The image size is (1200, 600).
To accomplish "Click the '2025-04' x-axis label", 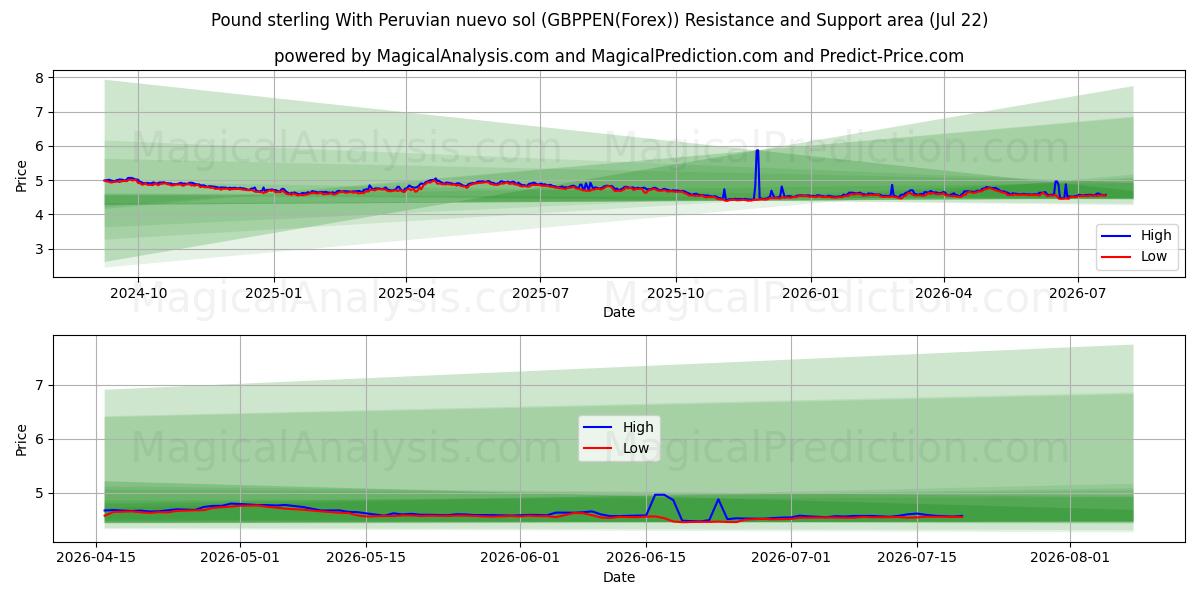I will pyautogui.click(x=406, y=294).
